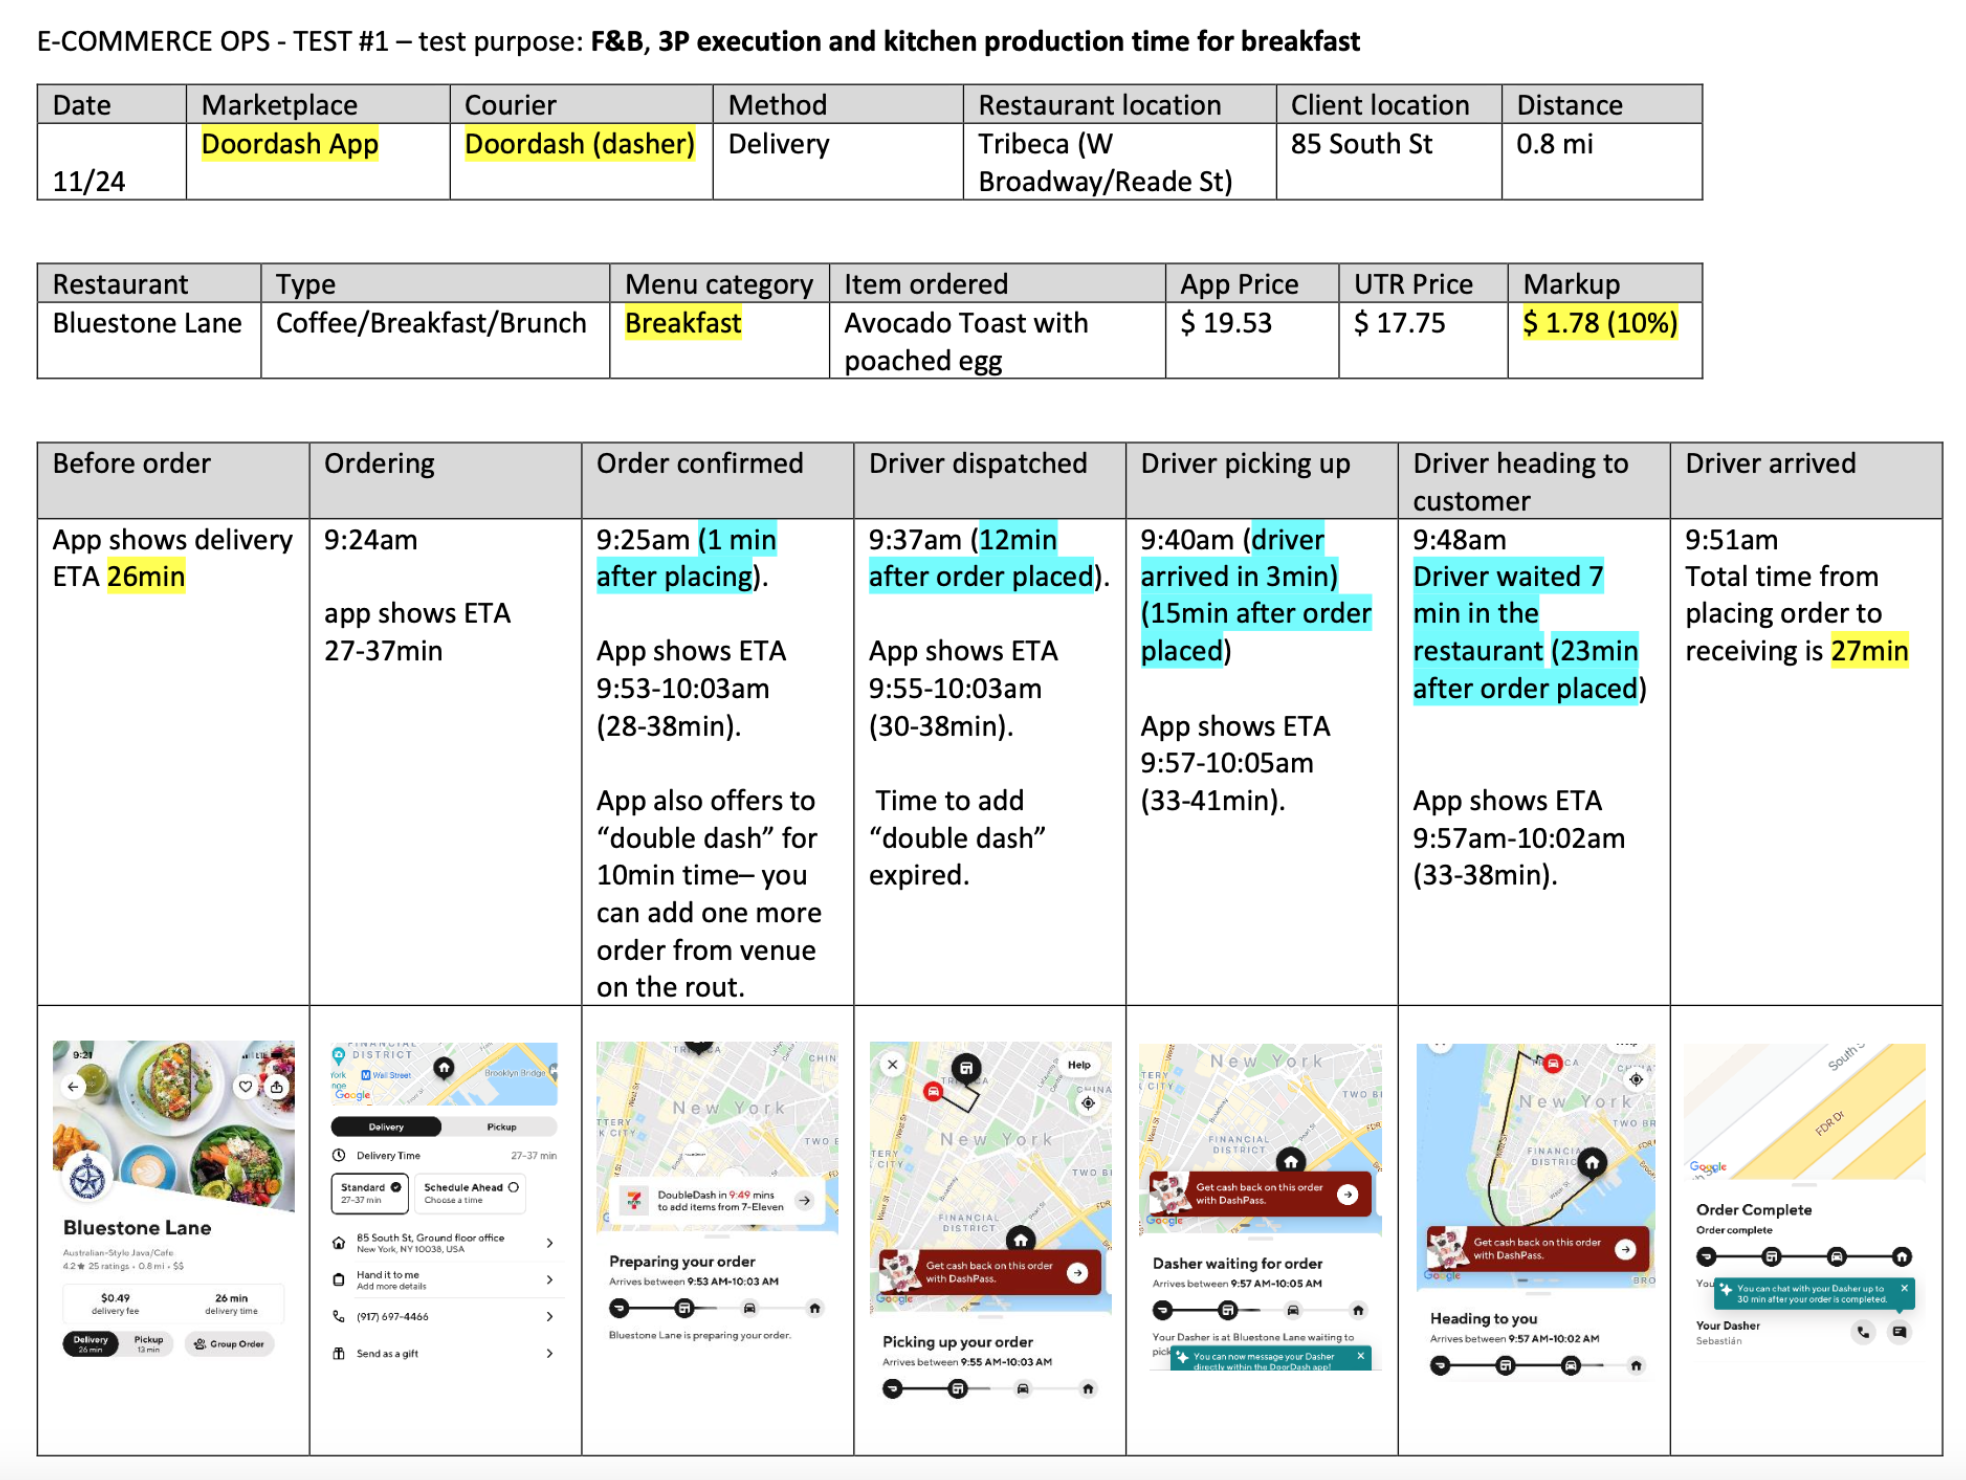
Task: Tap the phone icon to call Dasher Sebastián
Action: pyautogui.click(x=1863, y=1332)
